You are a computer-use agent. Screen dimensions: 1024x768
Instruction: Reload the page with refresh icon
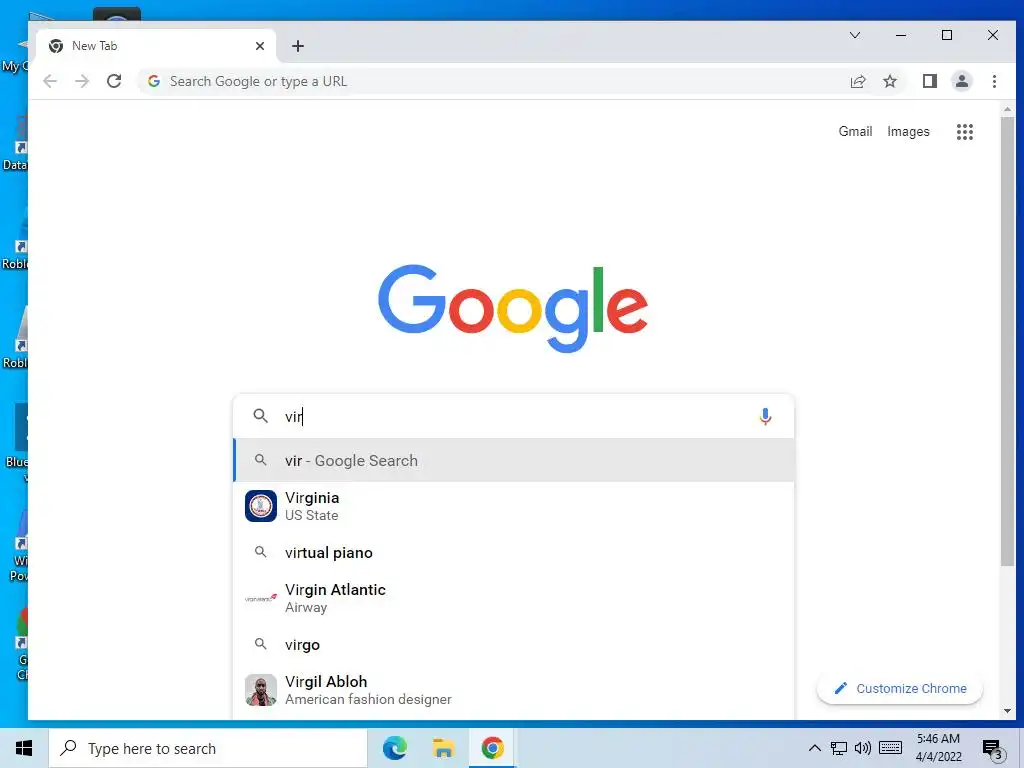(114, 82)
